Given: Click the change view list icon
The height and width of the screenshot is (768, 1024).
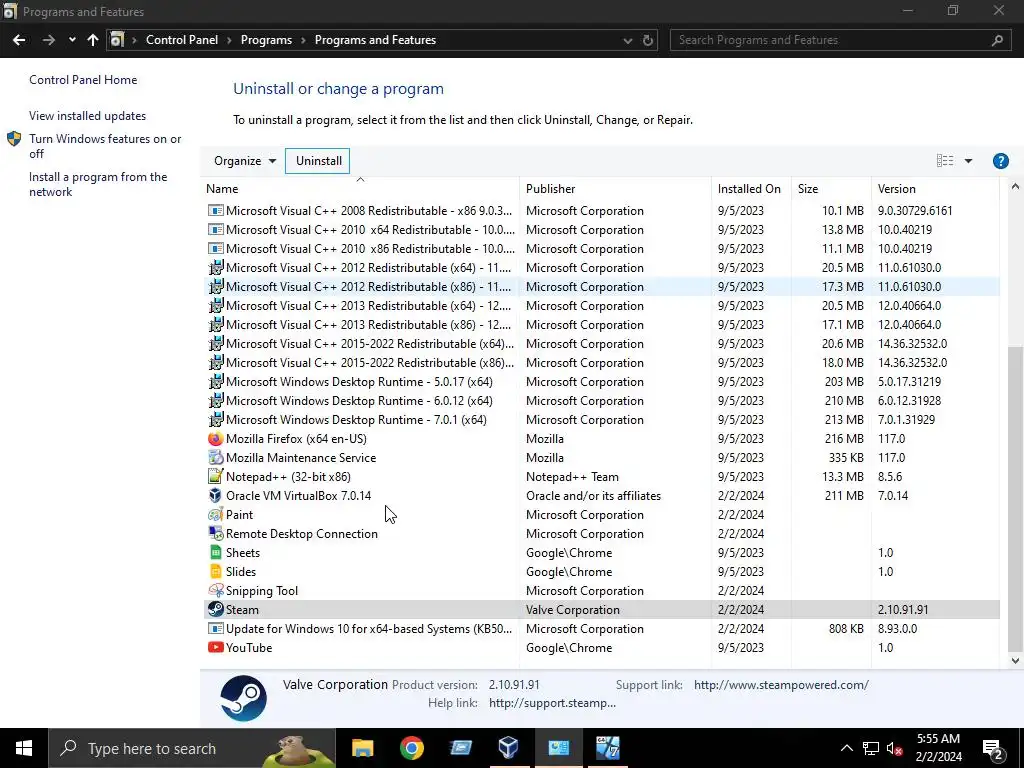Looking at the screenshot, I should pos(944,161).
